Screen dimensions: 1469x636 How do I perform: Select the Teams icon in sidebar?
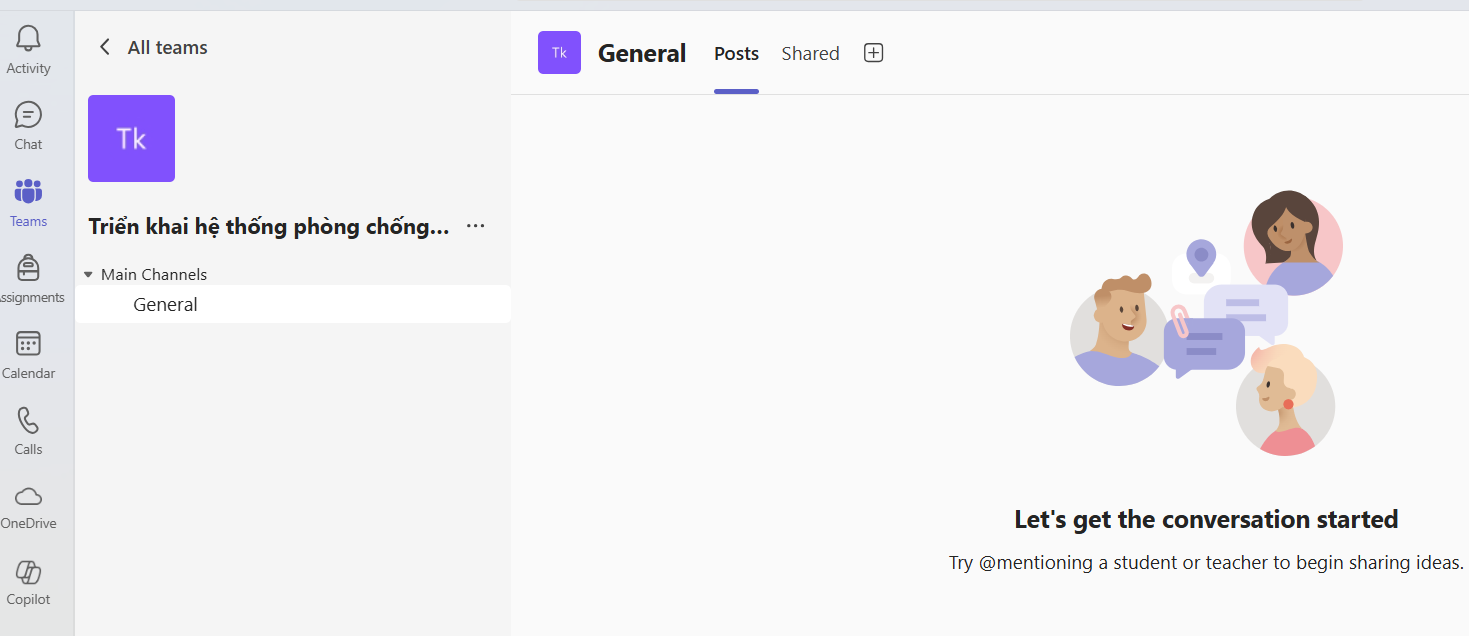[28, 192]
